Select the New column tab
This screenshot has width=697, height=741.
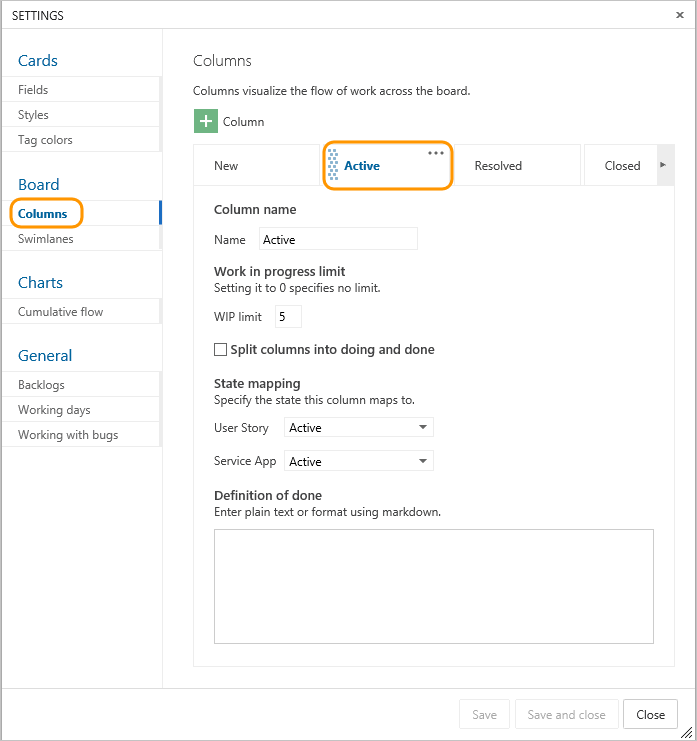[257, 165]
